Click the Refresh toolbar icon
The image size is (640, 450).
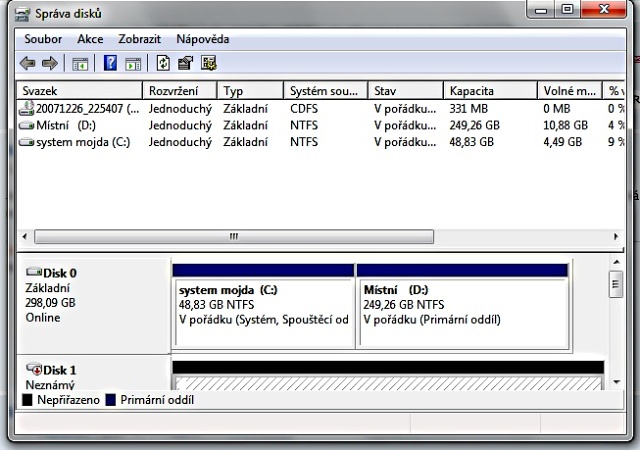pos(163,63)
